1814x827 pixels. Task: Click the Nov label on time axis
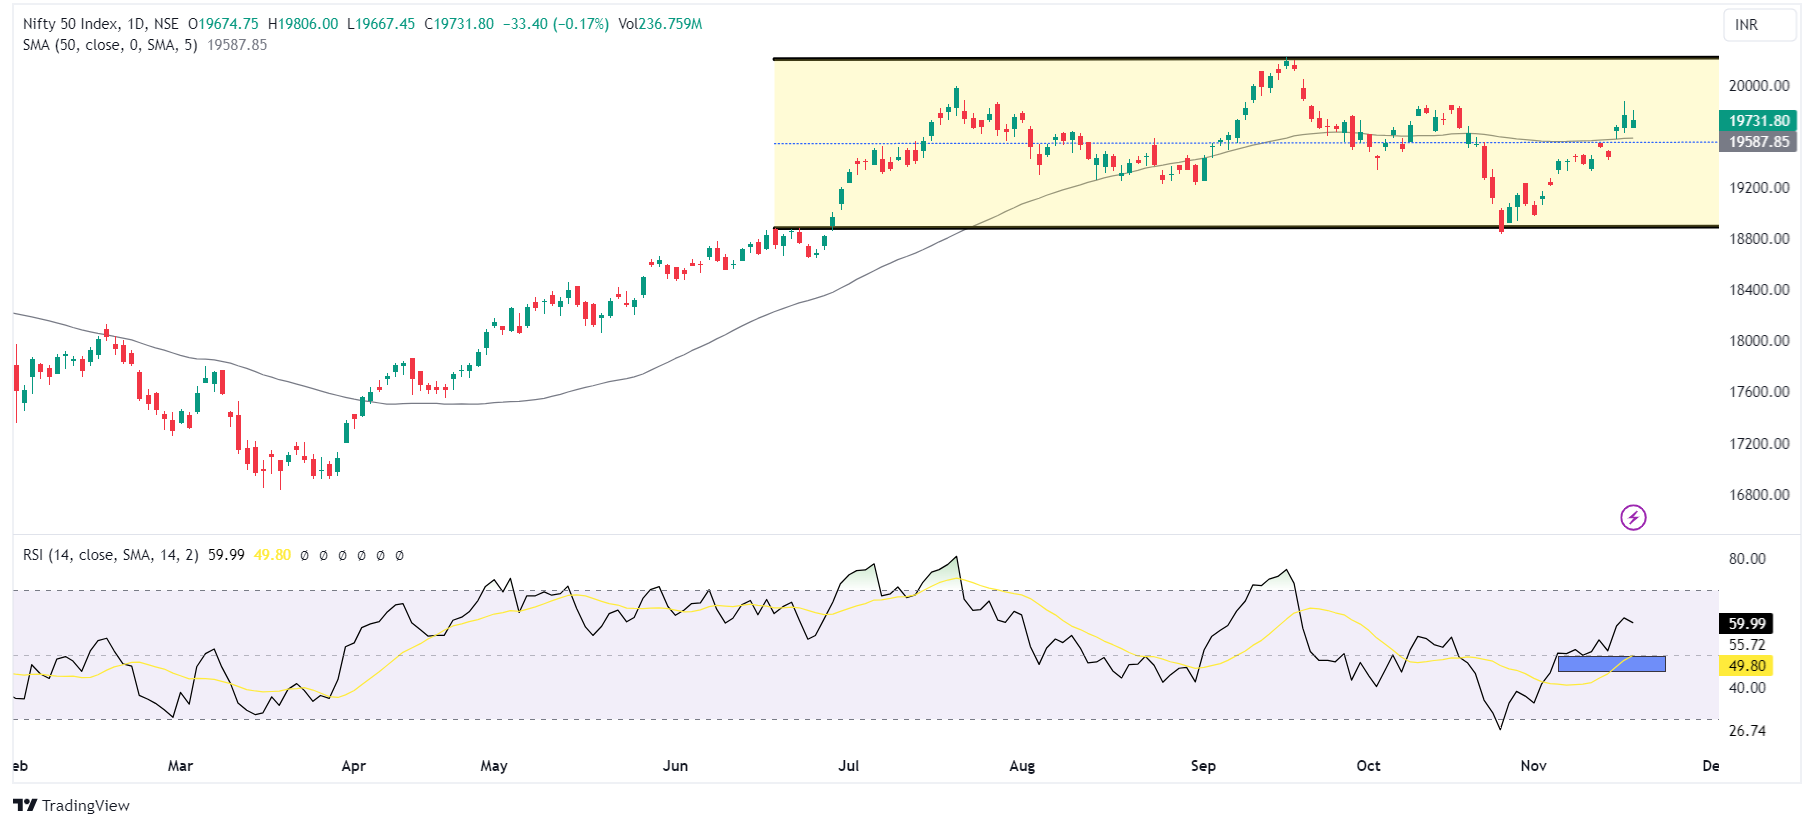point(1533,766)
